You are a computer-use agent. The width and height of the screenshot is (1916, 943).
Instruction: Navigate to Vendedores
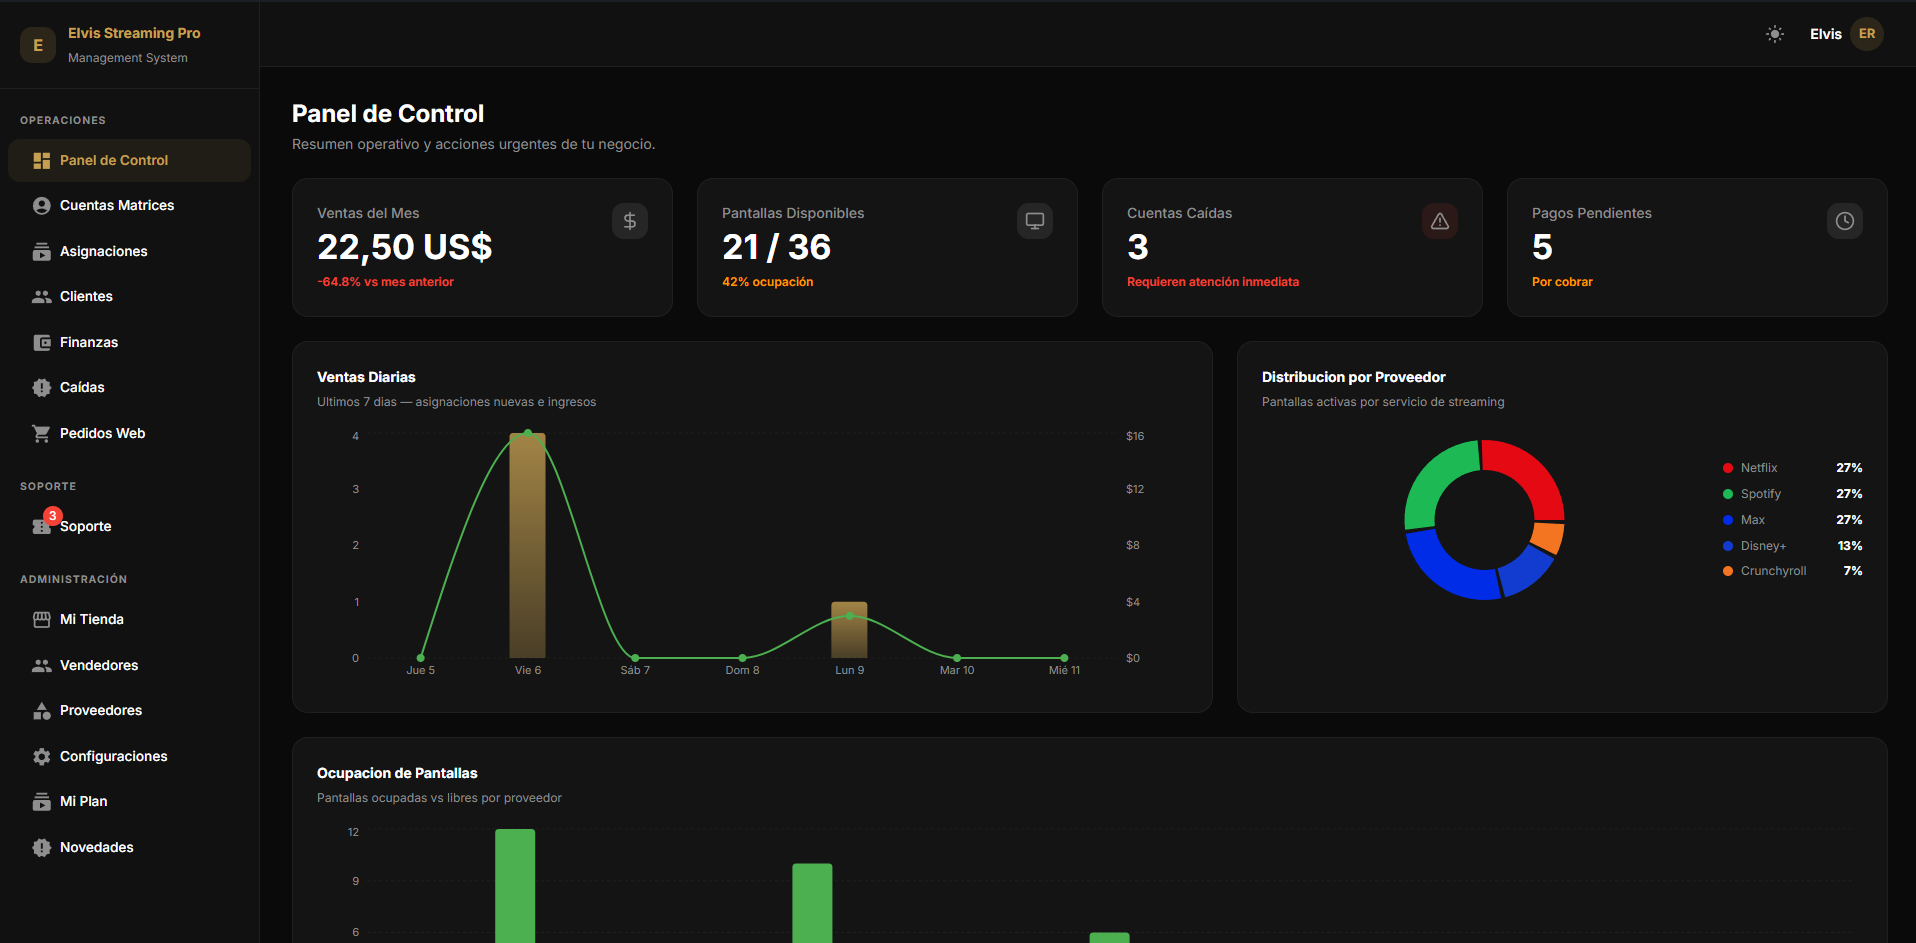tap(99, 665)
